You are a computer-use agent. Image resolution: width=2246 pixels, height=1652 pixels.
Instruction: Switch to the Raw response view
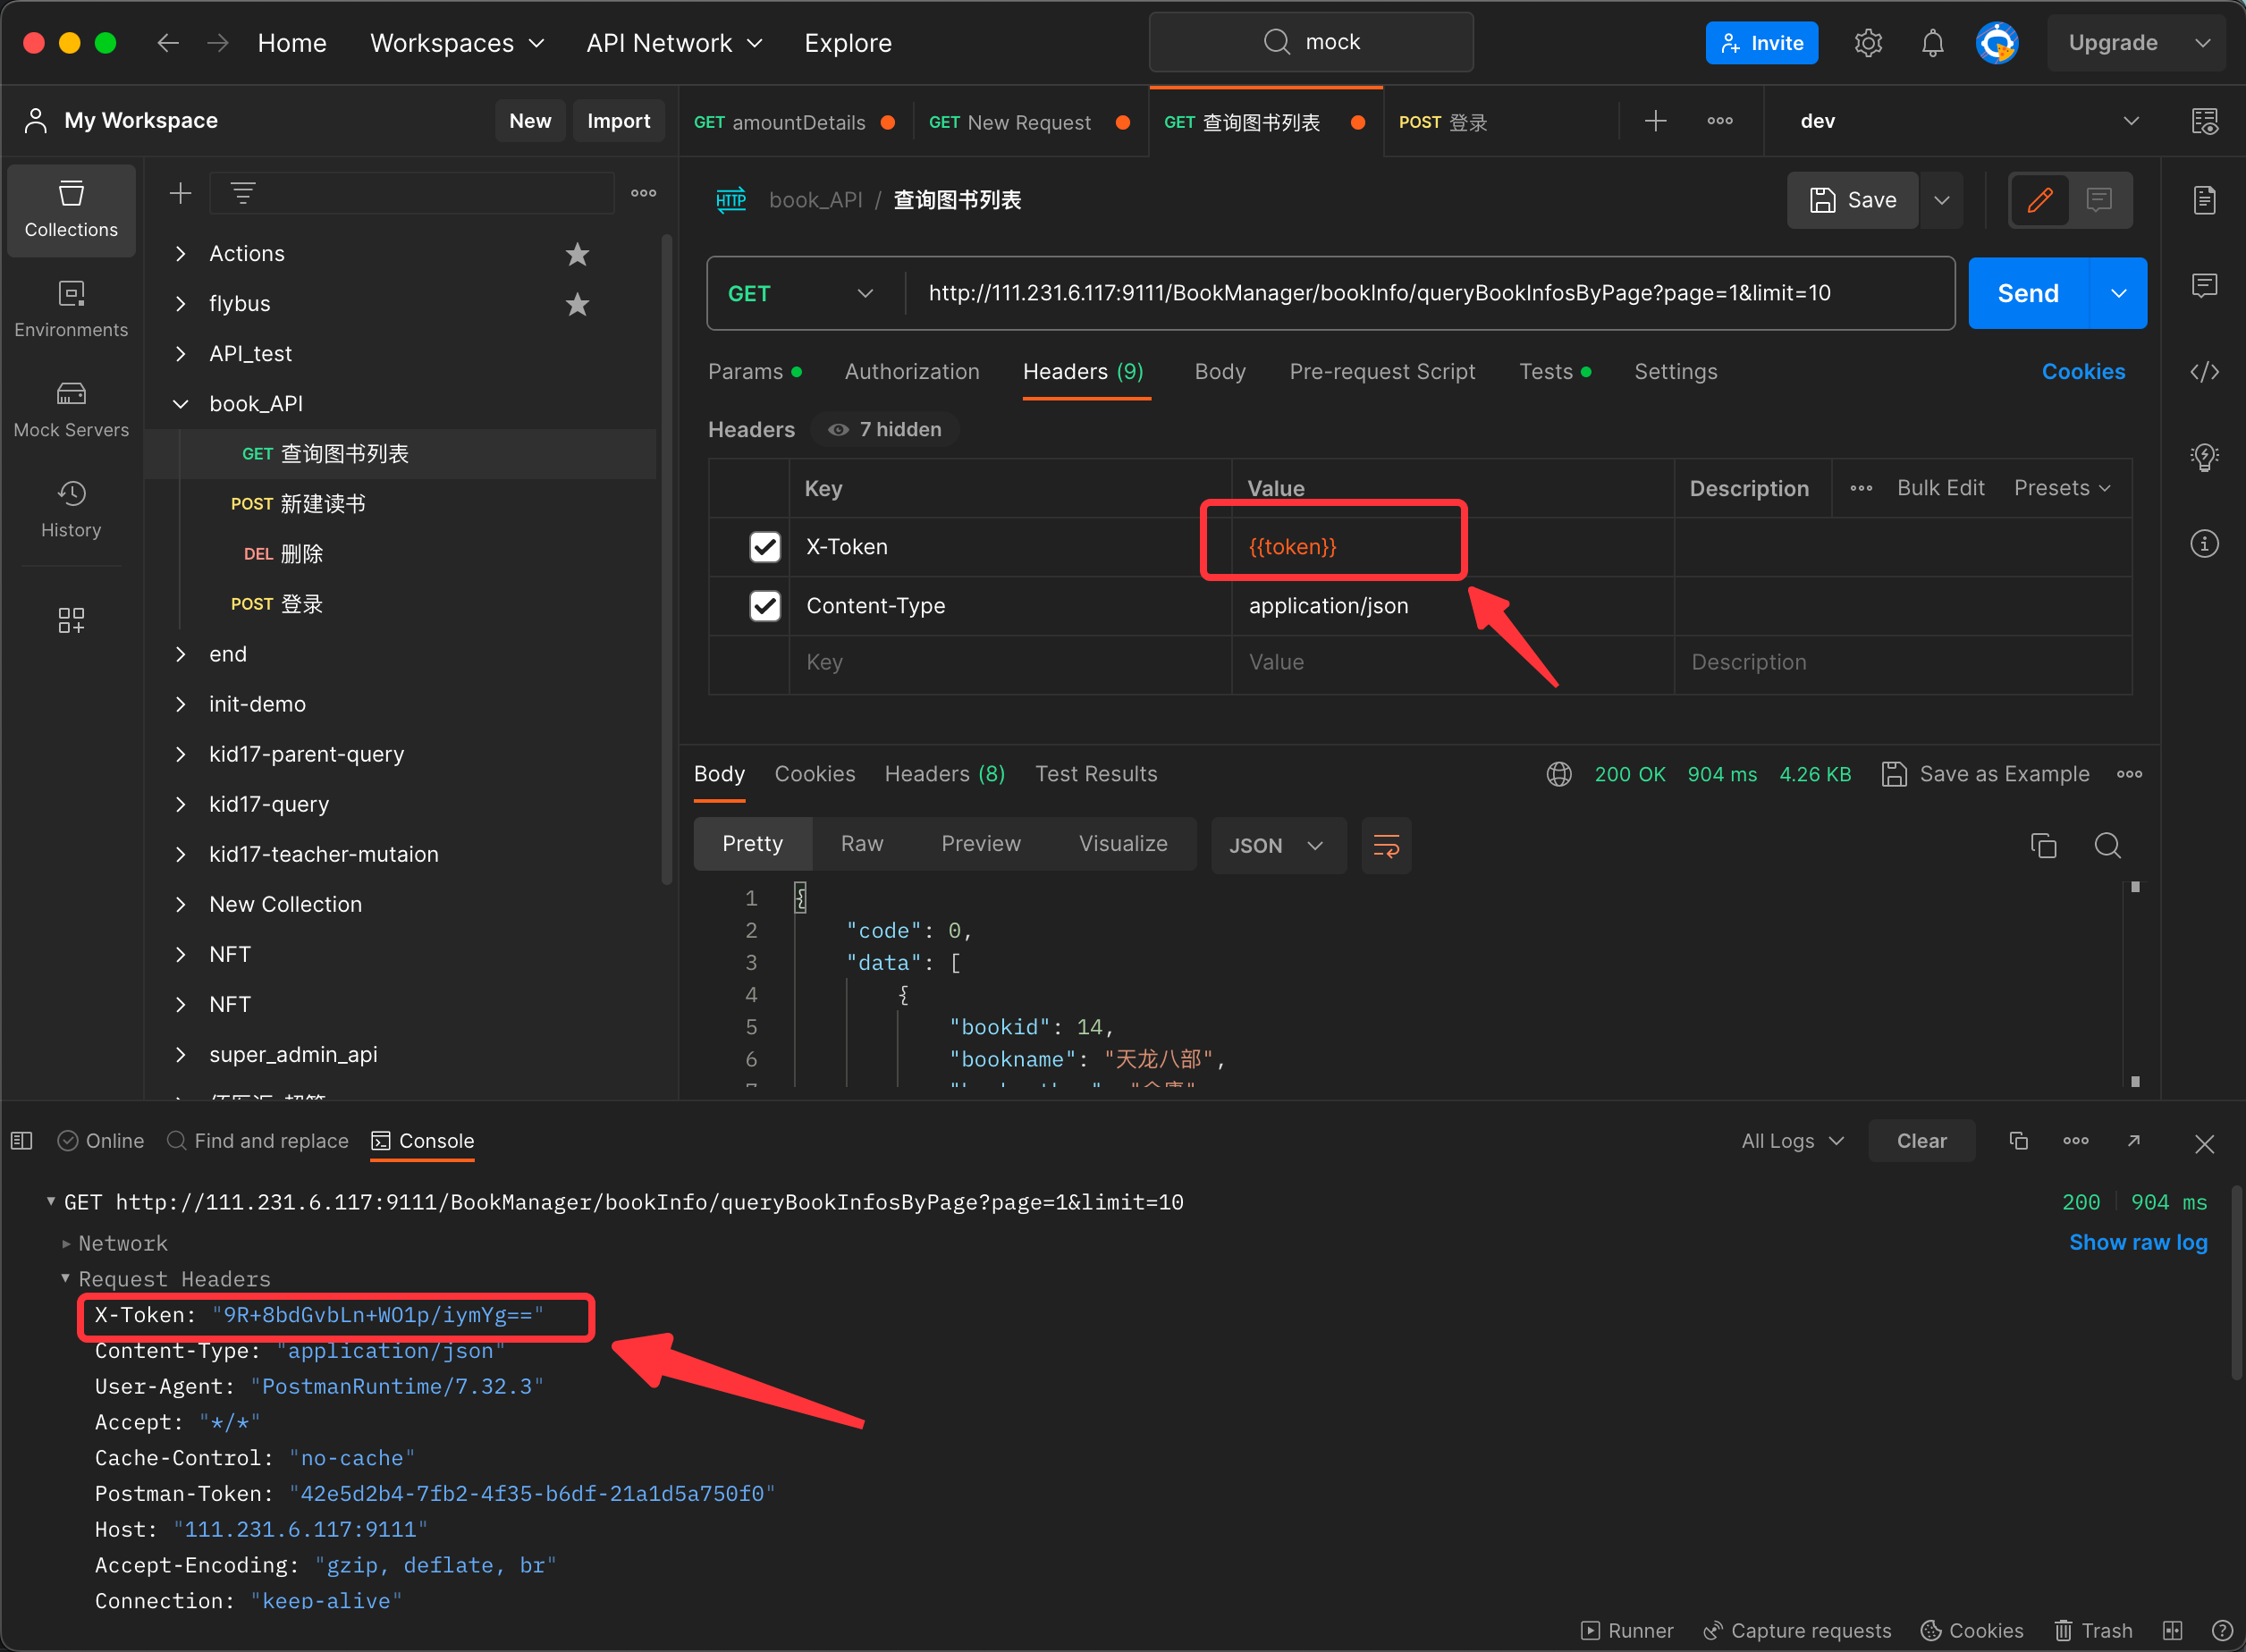click(861, 844)
